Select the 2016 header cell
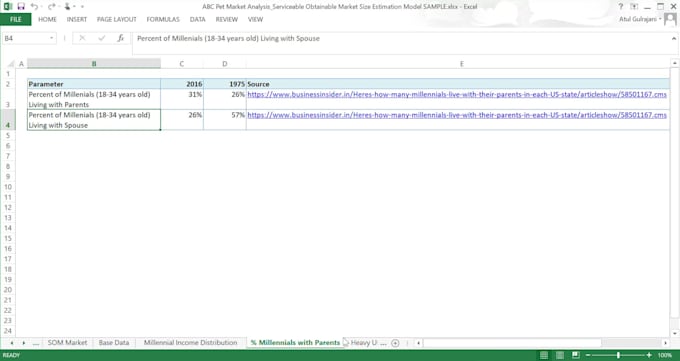Image resolution: width=680 pixels, height=361 pixels. click(x=182, y=84)
